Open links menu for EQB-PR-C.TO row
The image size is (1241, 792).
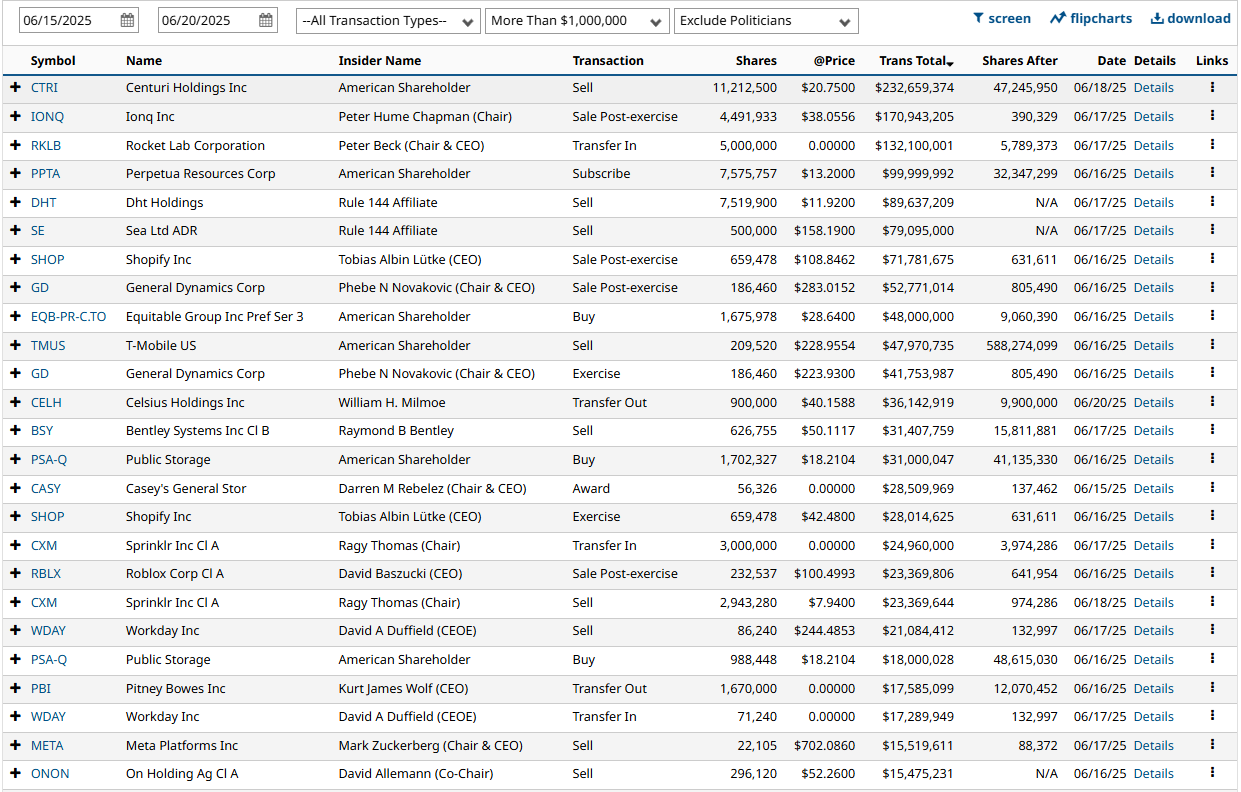point(1212,316)
